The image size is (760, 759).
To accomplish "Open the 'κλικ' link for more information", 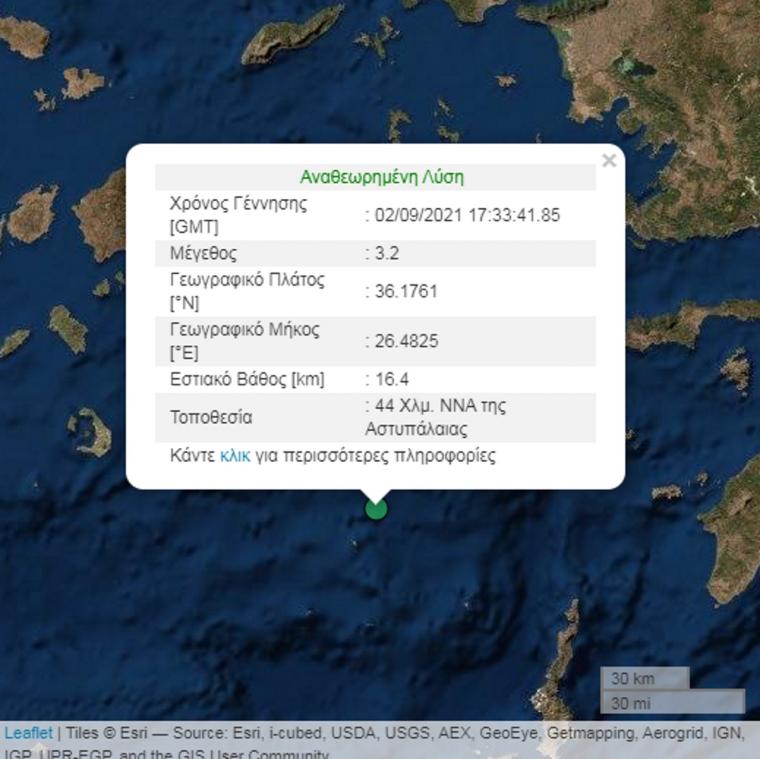I will tap(235, 456).
